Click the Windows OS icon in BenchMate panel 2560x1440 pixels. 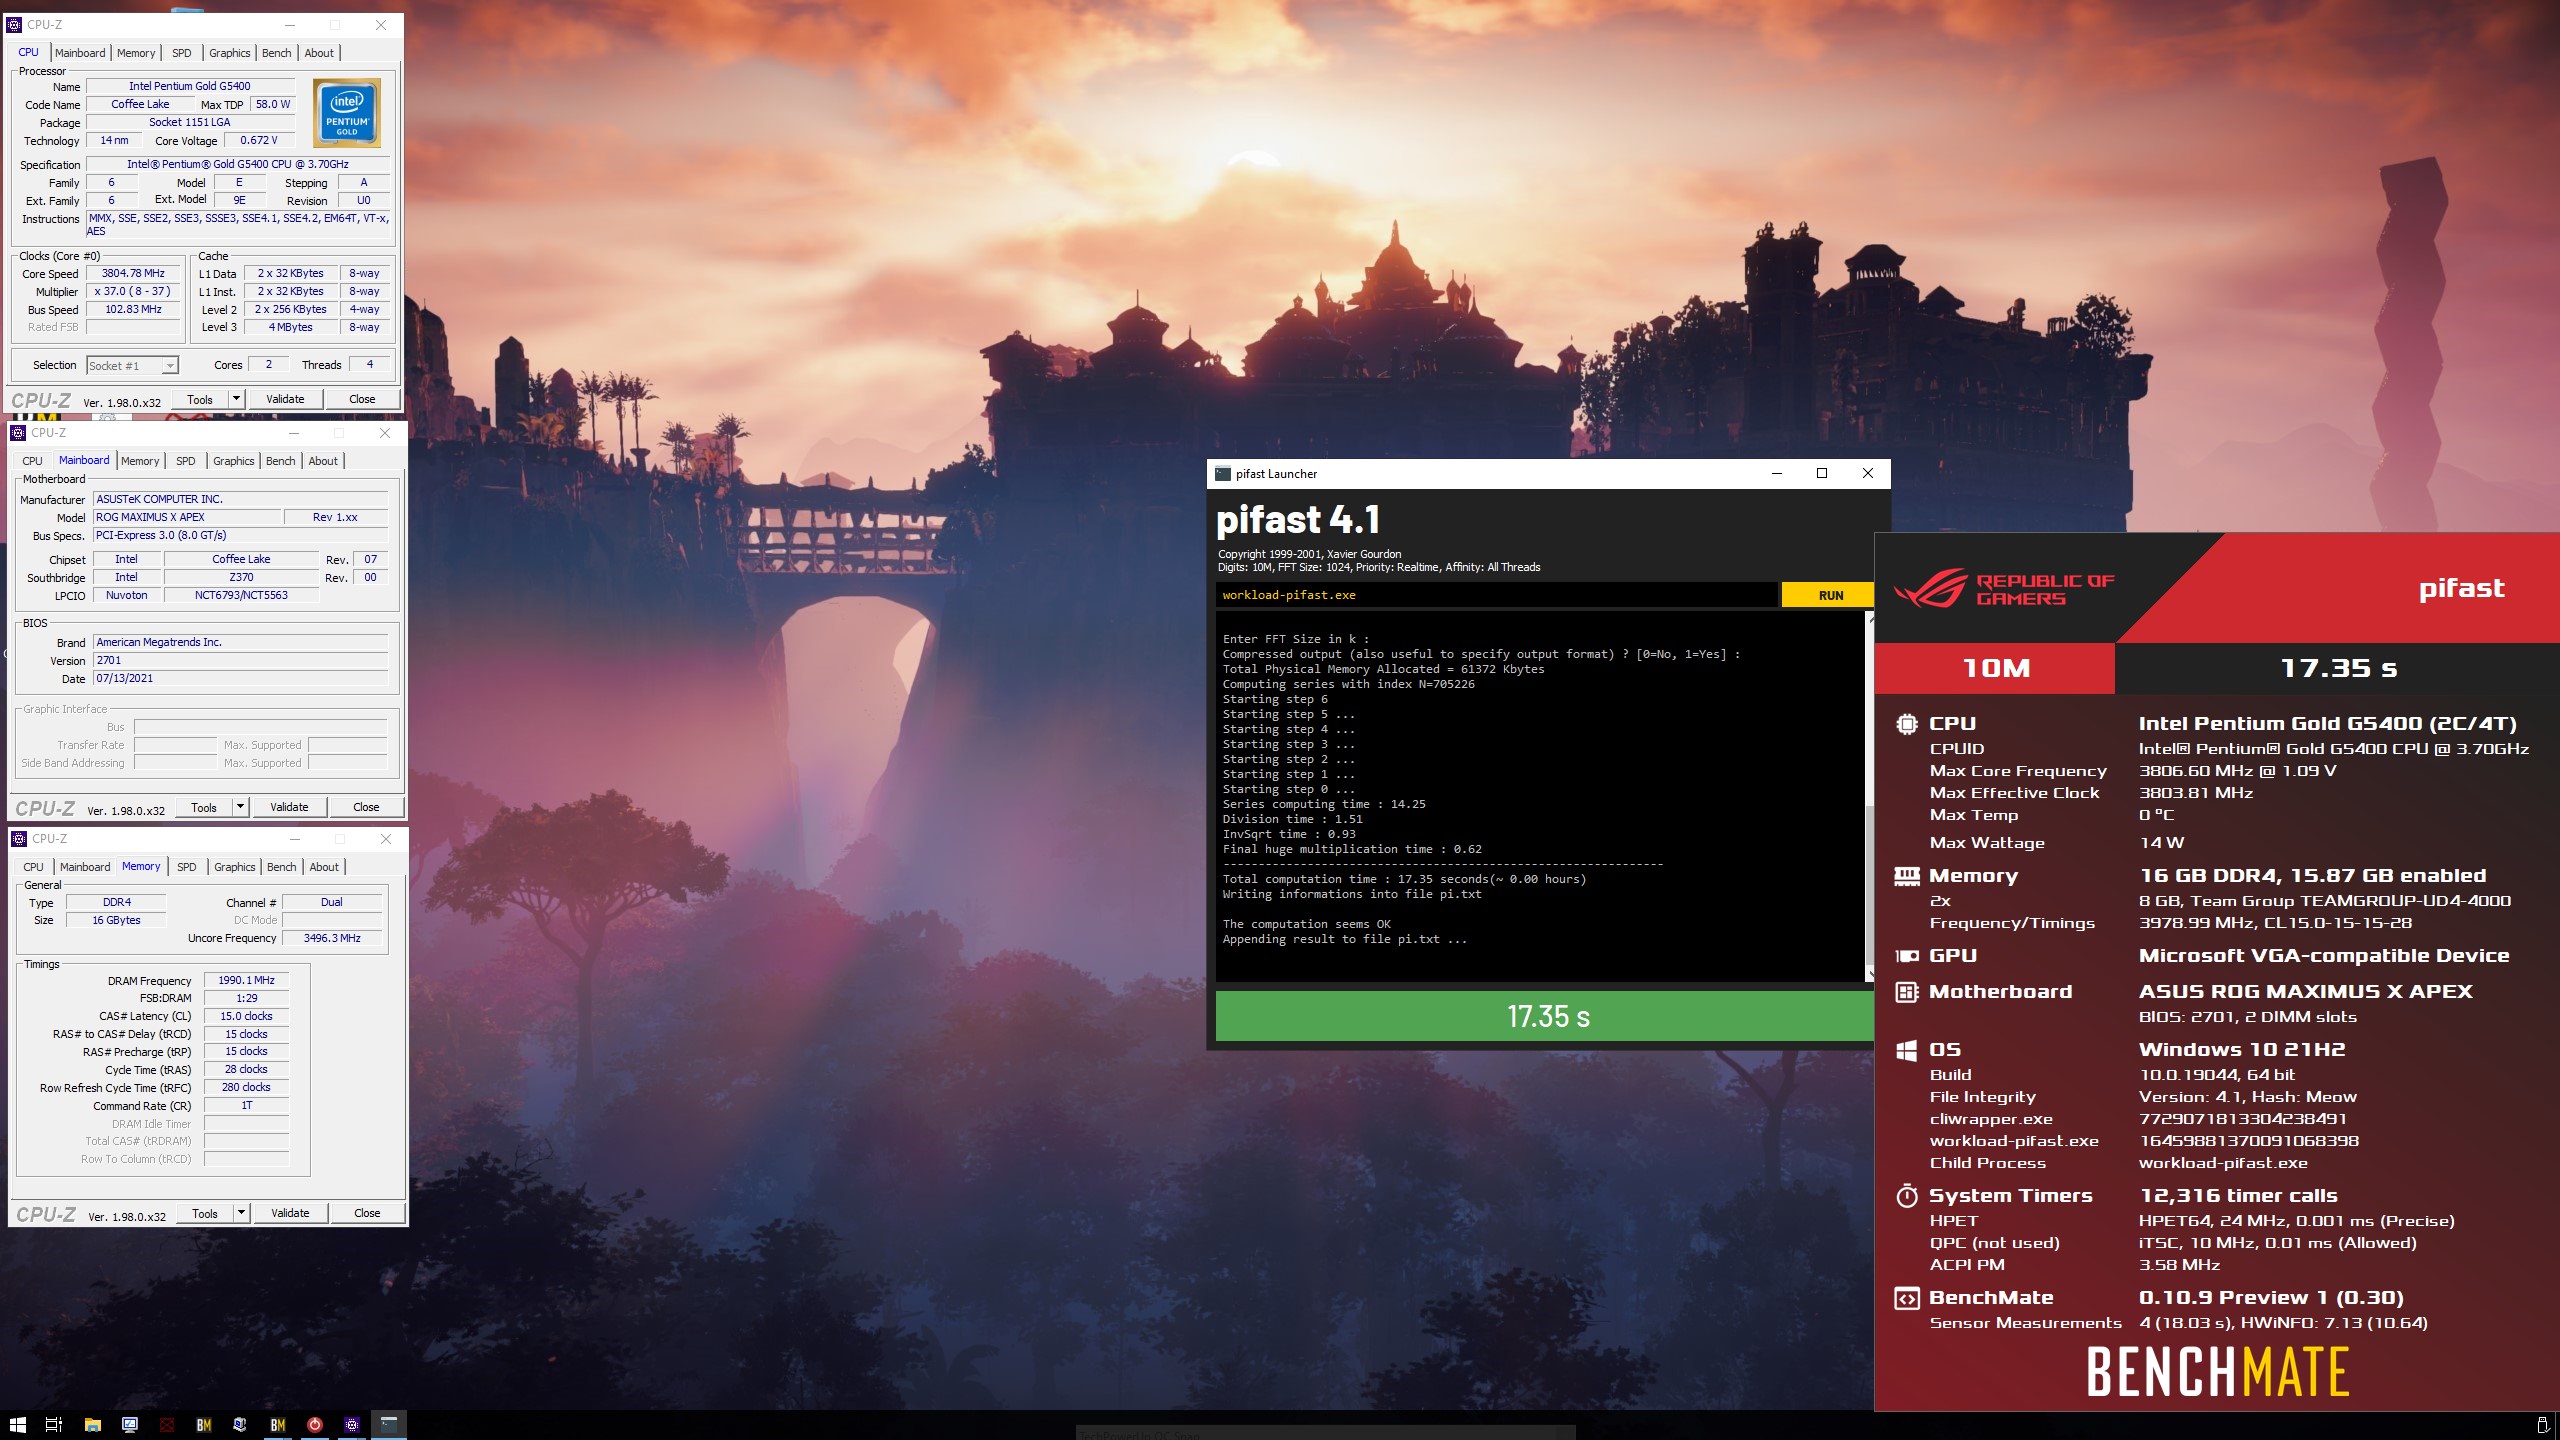[x=1906, y=1050]
